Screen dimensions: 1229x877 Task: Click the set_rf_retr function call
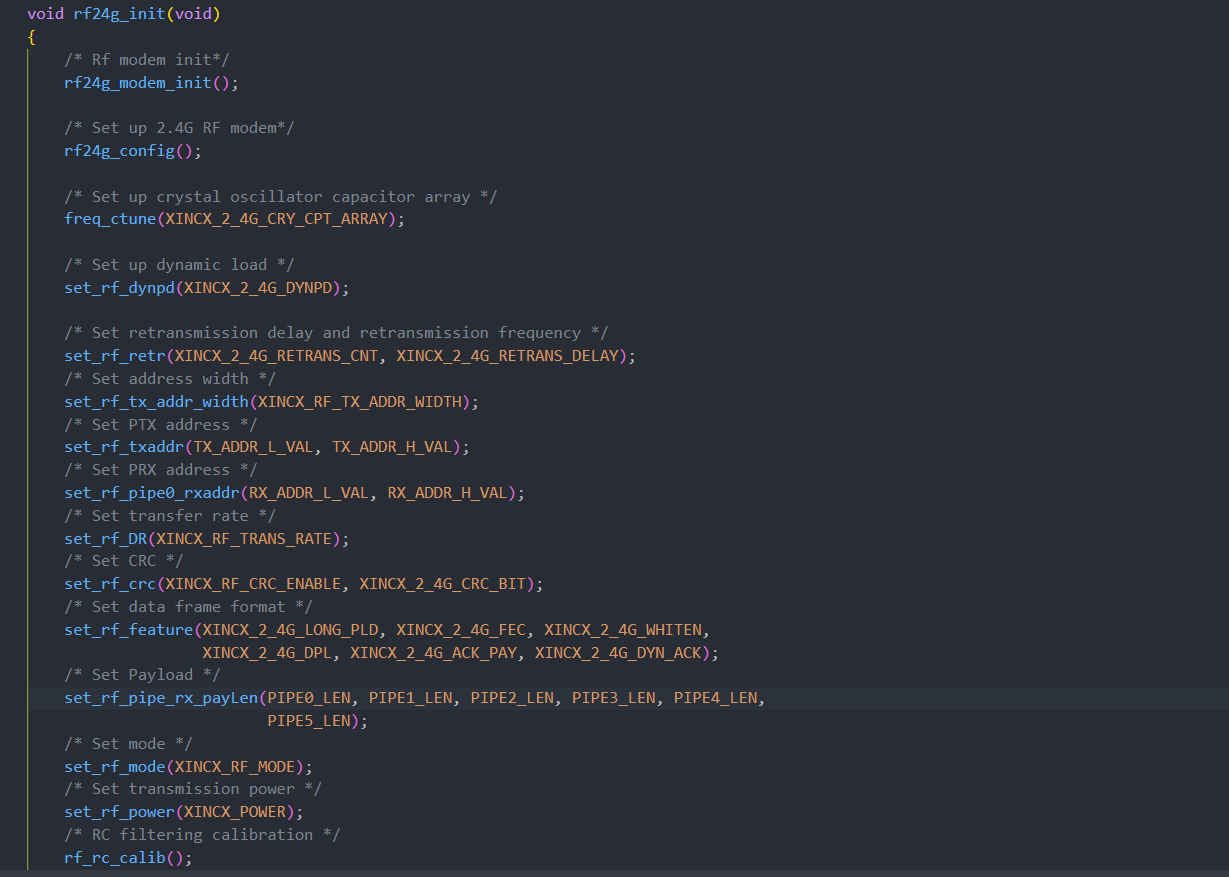[115, 356]
